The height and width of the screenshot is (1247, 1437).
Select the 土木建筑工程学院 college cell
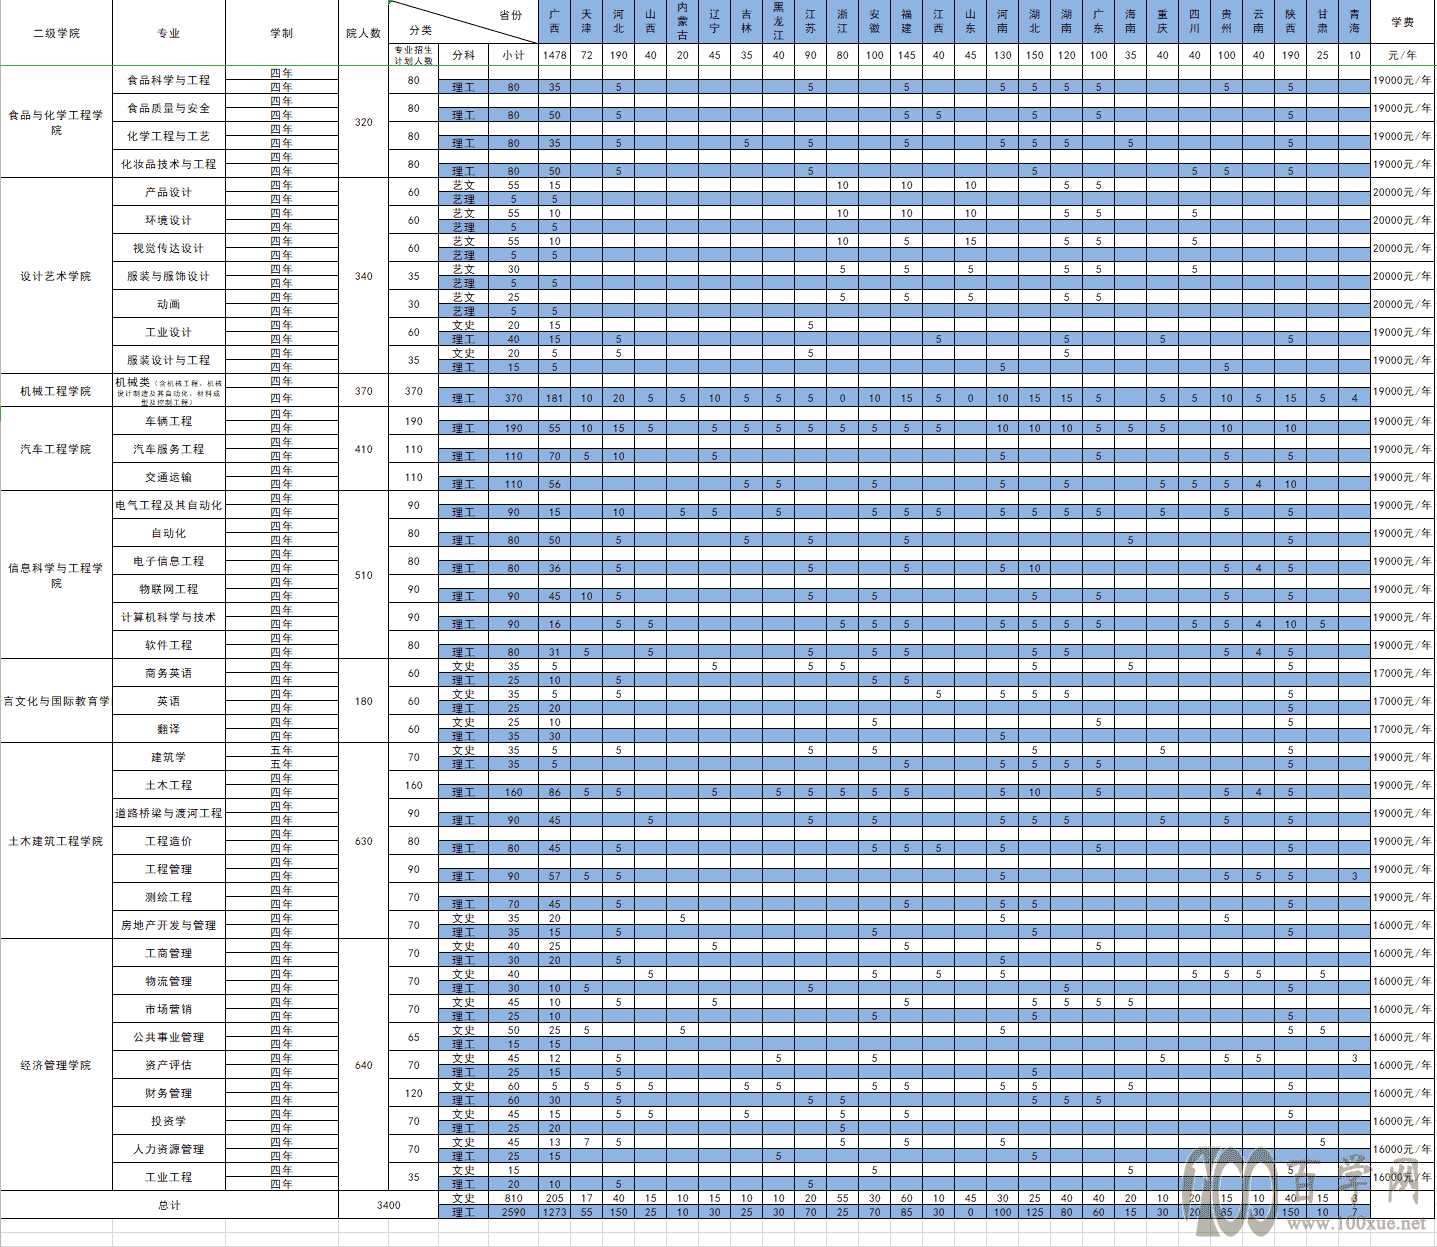56,841
